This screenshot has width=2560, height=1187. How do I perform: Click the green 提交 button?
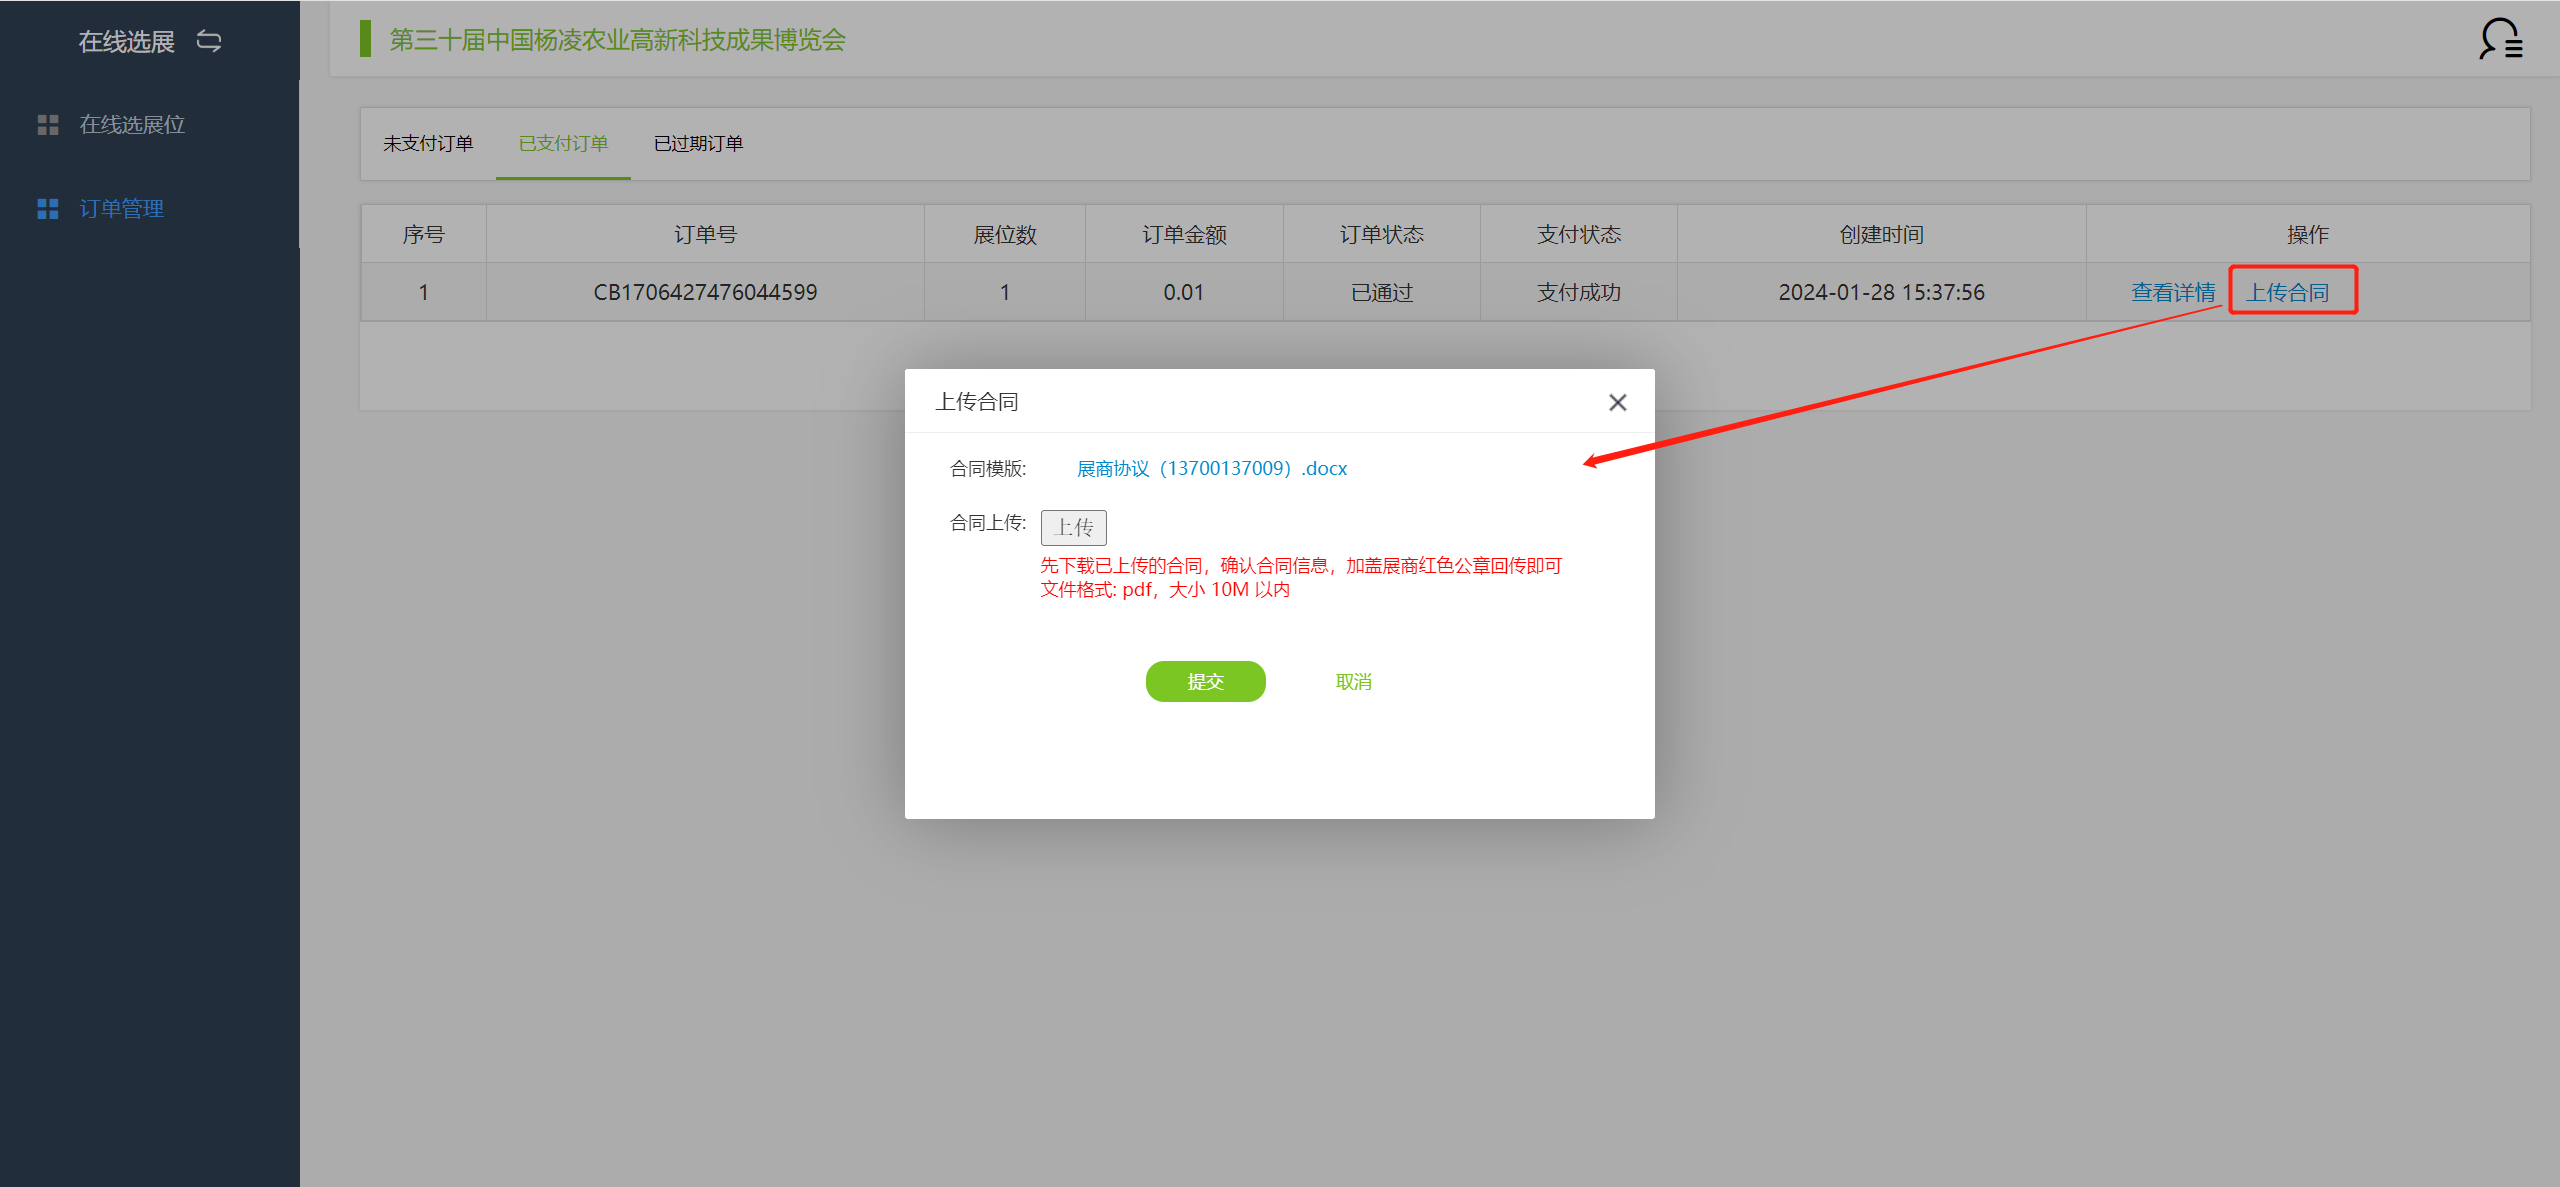coord(1205,681)
